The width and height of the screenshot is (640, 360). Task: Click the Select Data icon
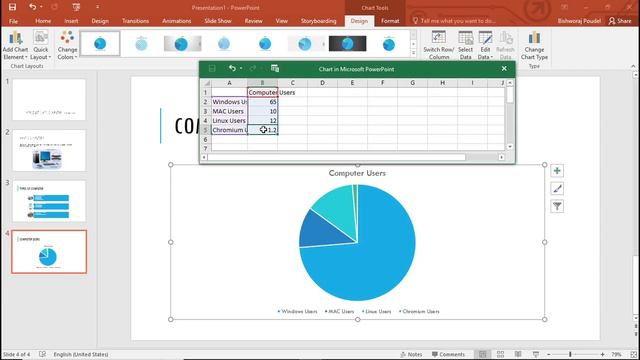[x=465, y=38]
